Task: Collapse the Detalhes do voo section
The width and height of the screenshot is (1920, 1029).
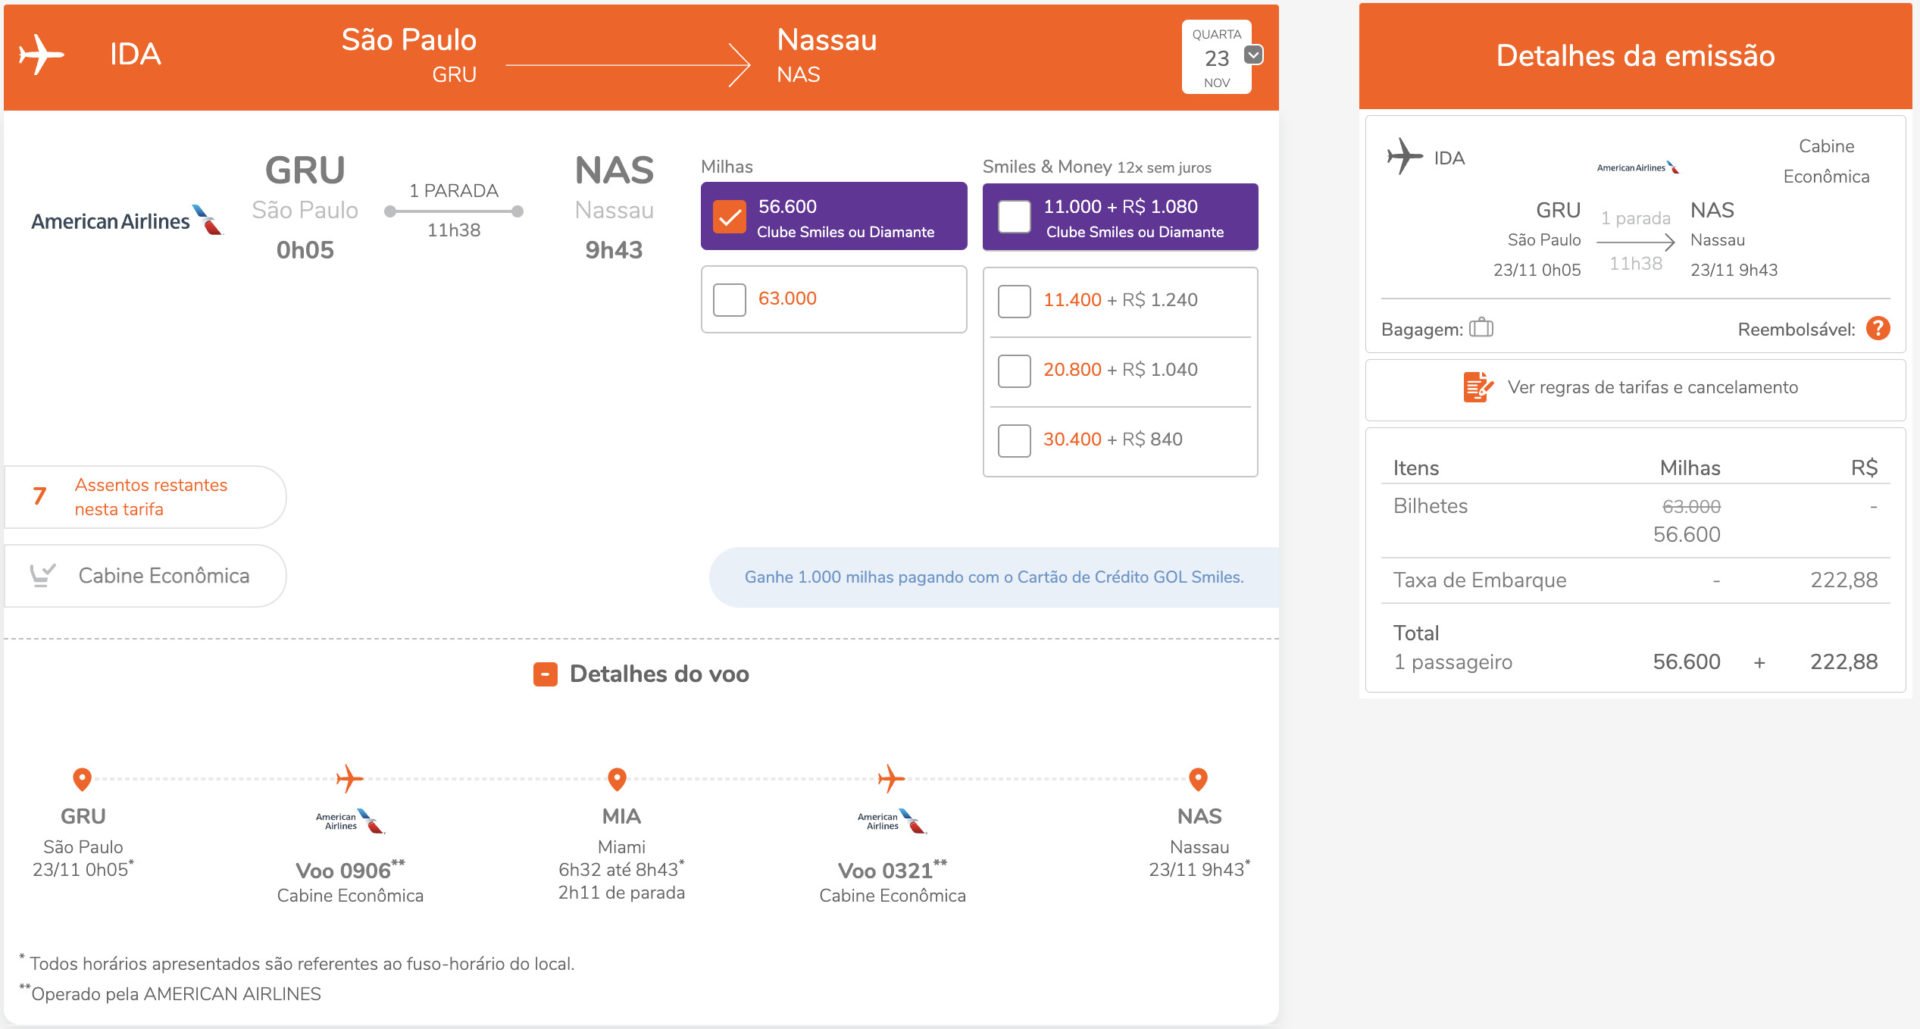Action: click(x=545, y=675)
